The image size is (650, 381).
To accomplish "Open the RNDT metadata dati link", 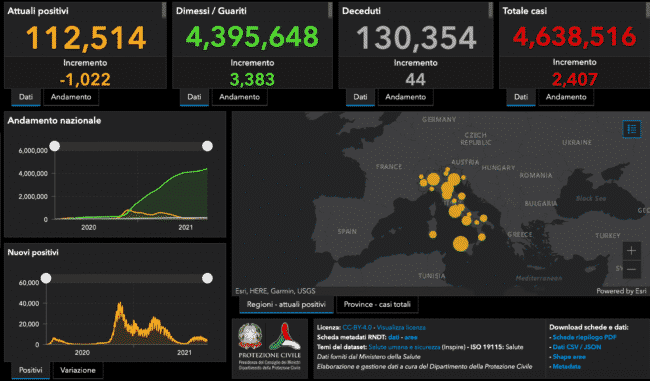I will (394, 337).
